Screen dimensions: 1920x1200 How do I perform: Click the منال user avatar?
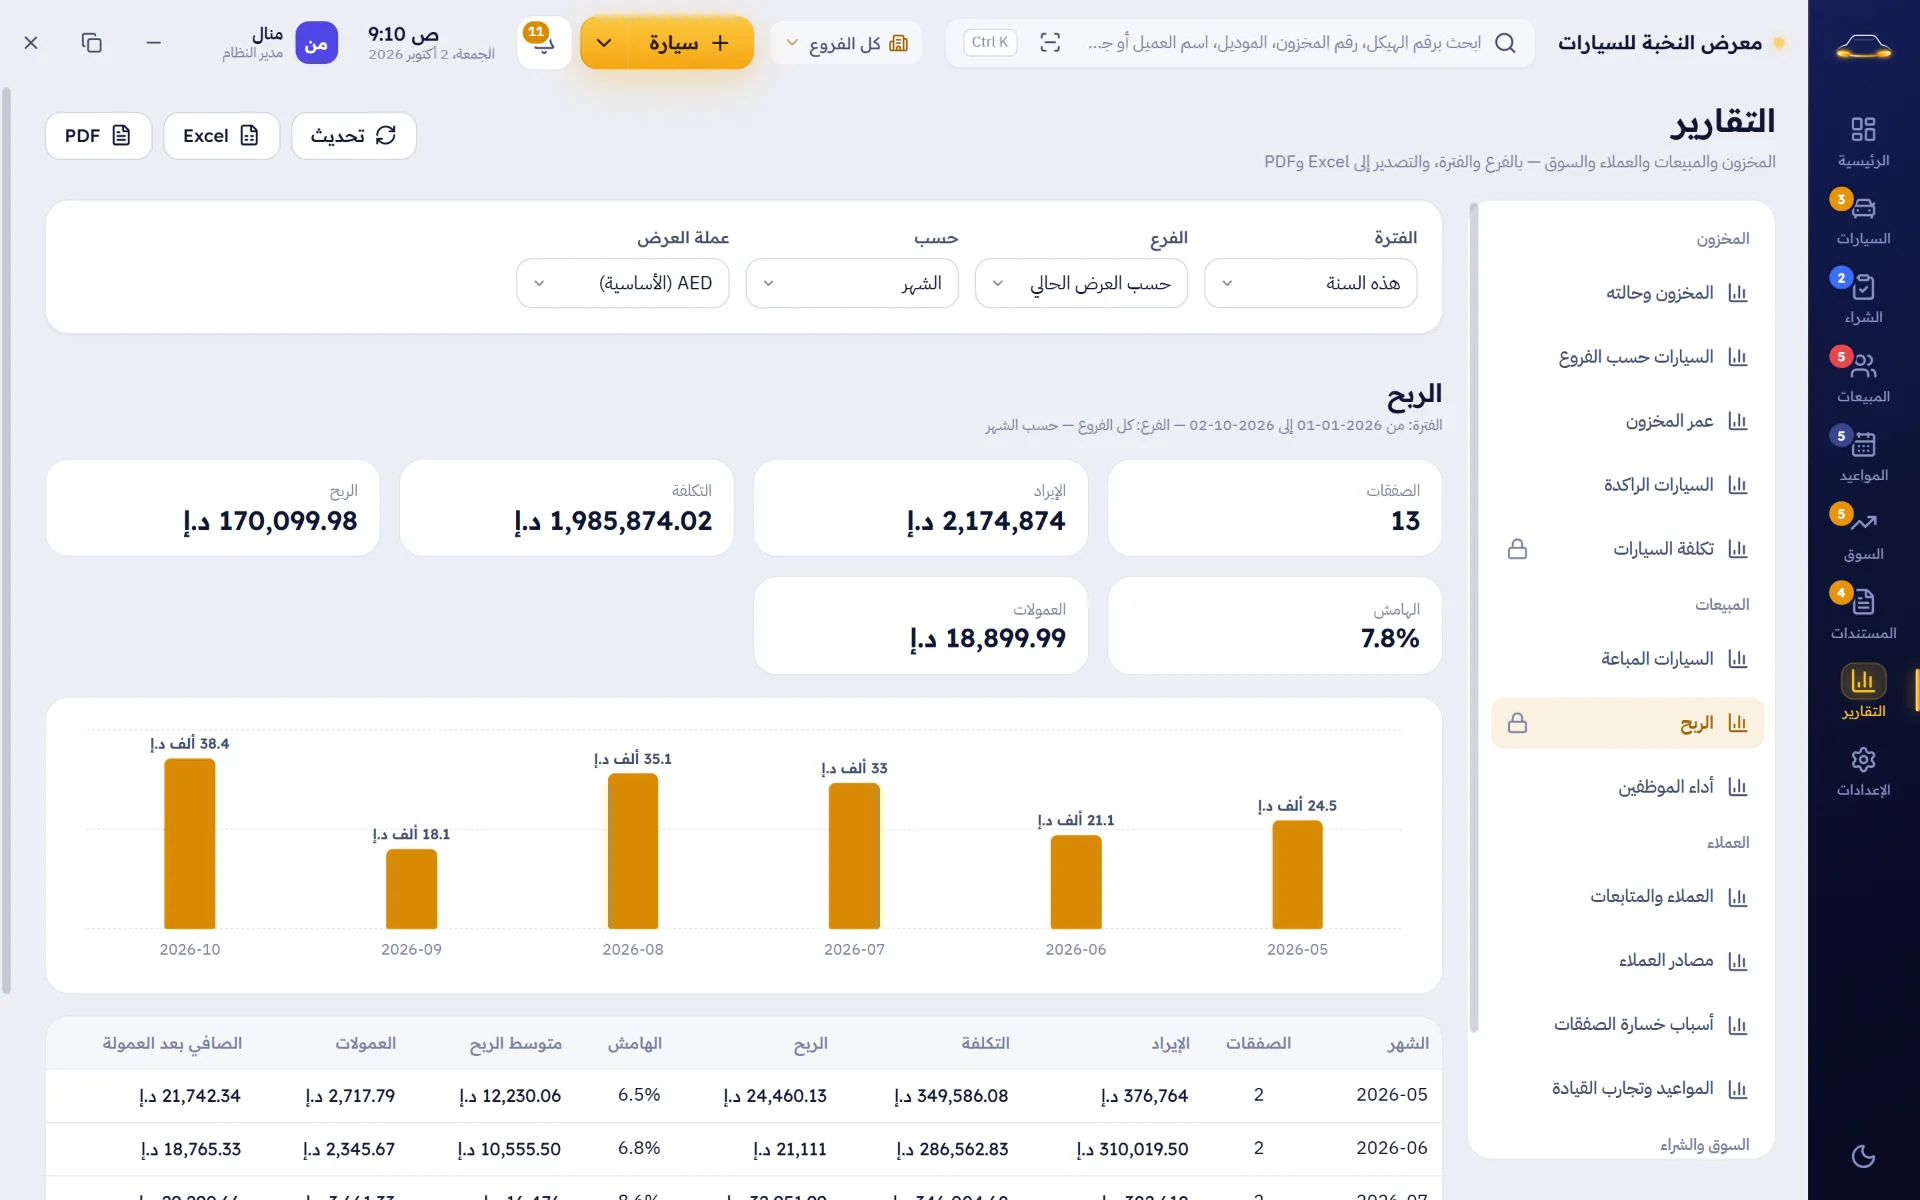coord(316,43)
